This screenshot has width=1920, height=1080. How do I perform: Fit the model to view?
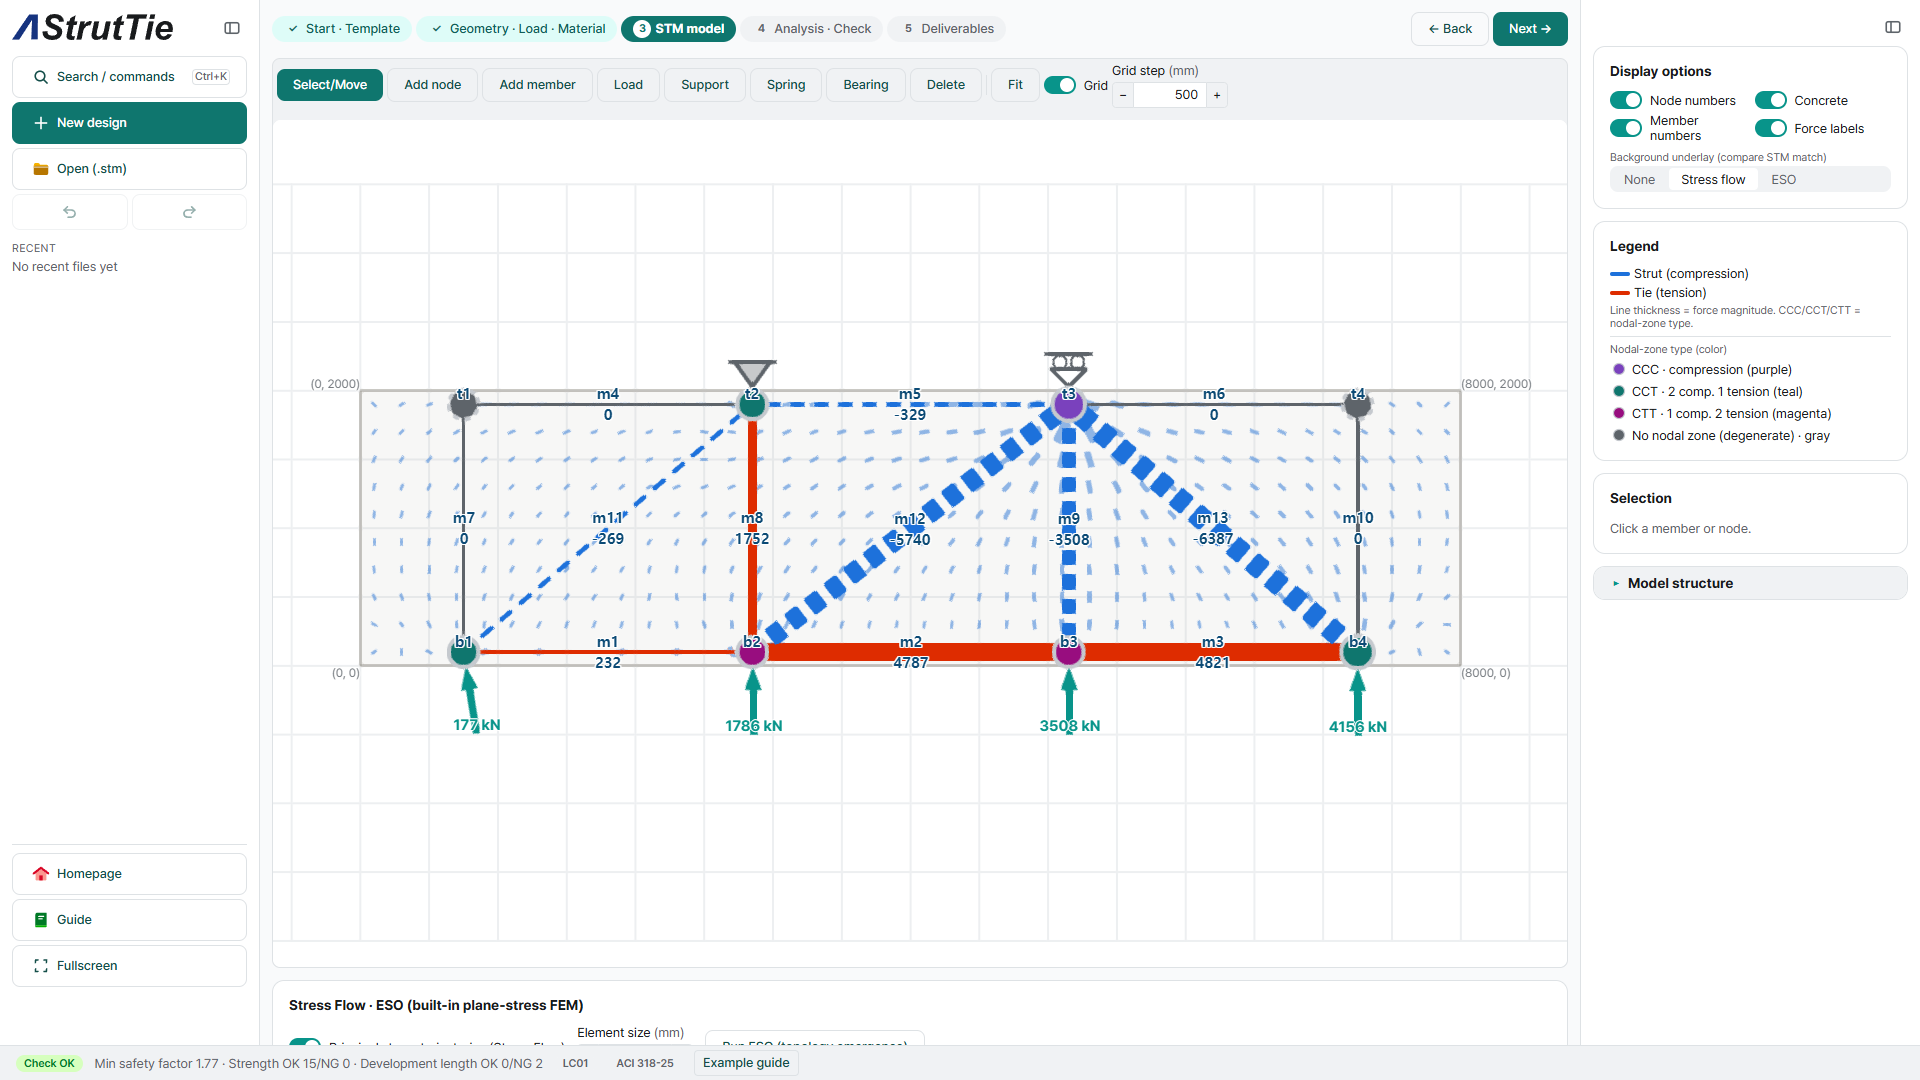pos(1015,85)
